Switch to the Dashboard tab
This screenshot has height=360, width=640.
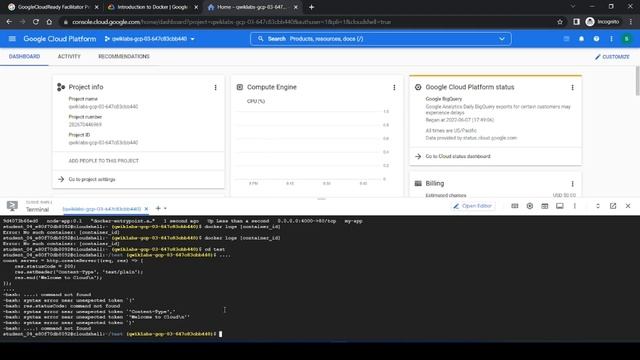(24, 56)
